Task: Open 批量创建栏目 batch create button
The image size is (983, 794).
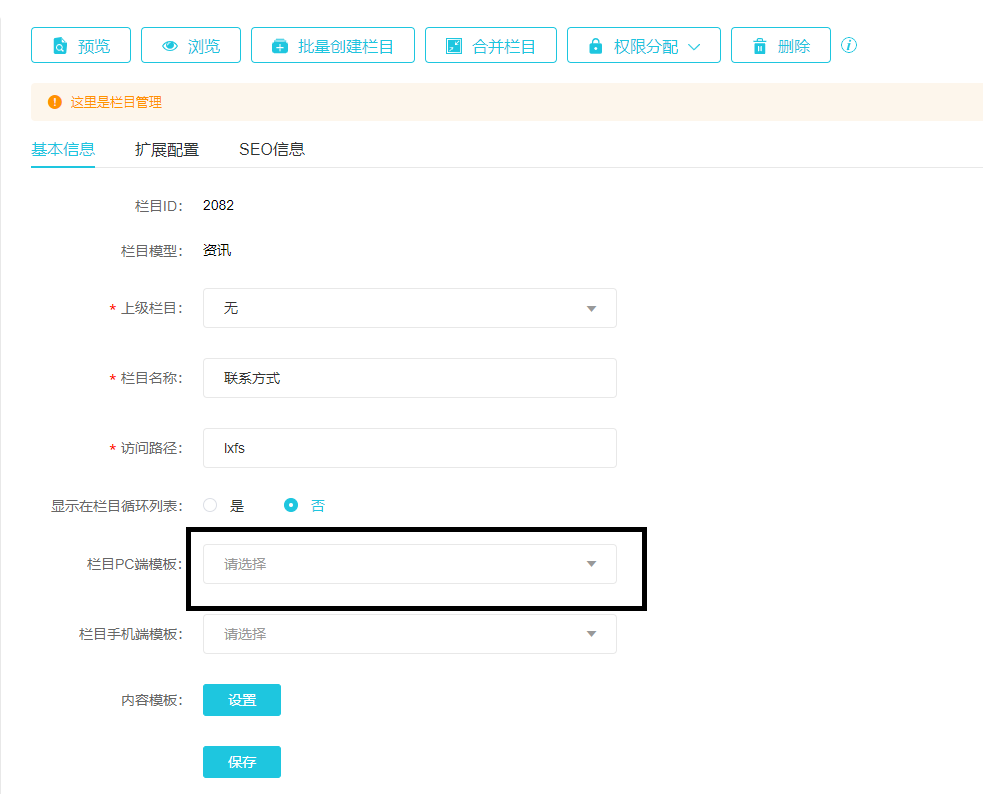Action: (333, 46)
